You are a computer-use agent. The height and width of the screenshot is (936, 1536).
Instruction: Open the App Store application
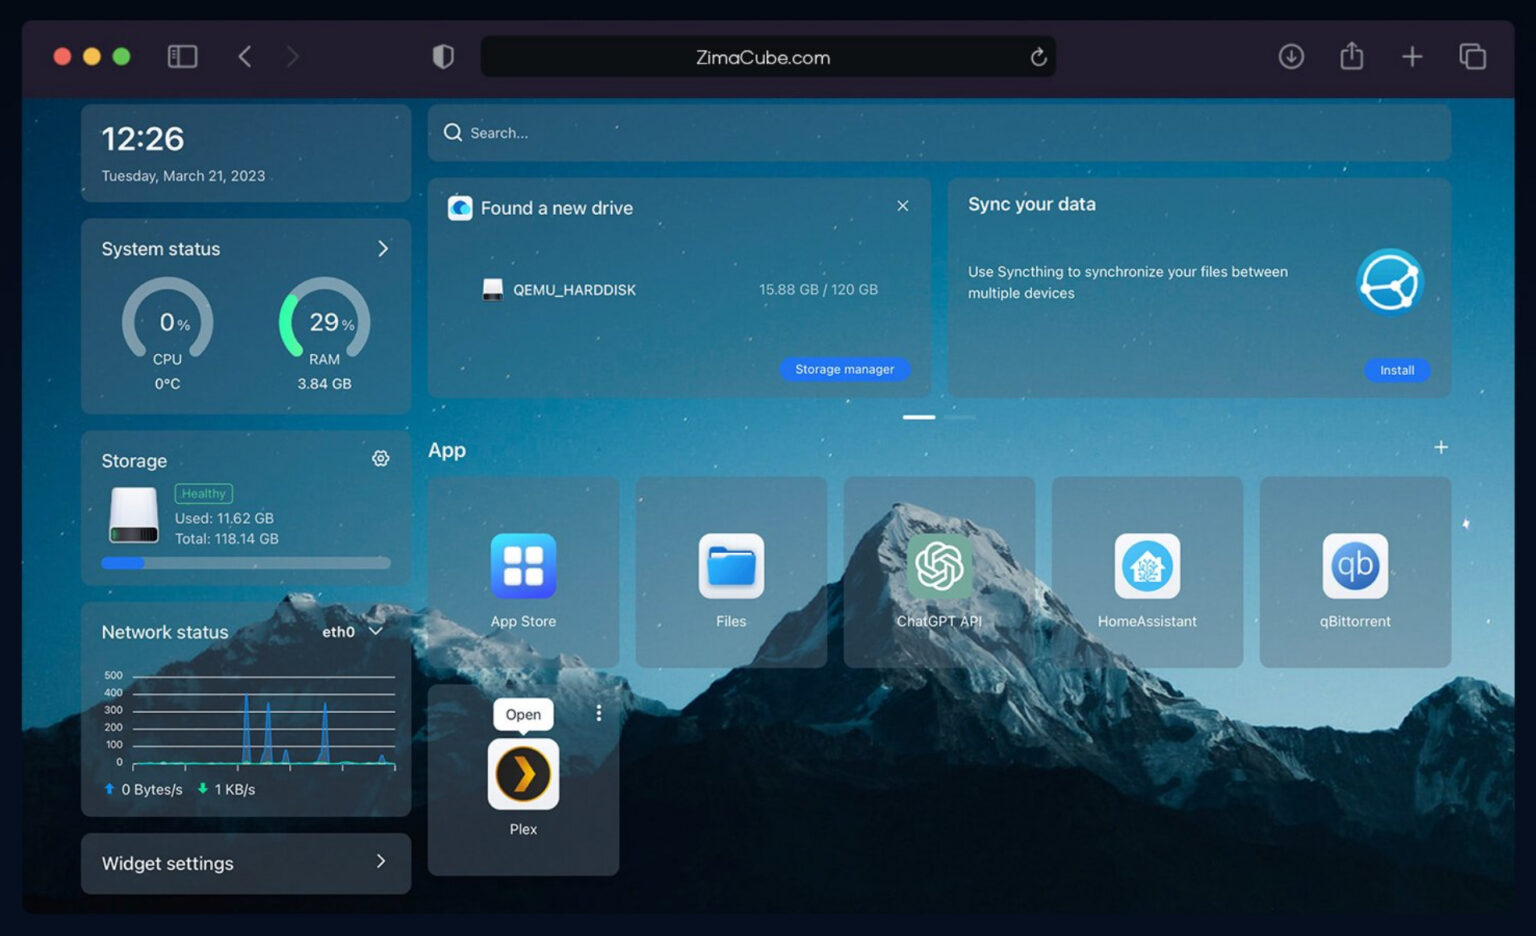tap(523, 566)
